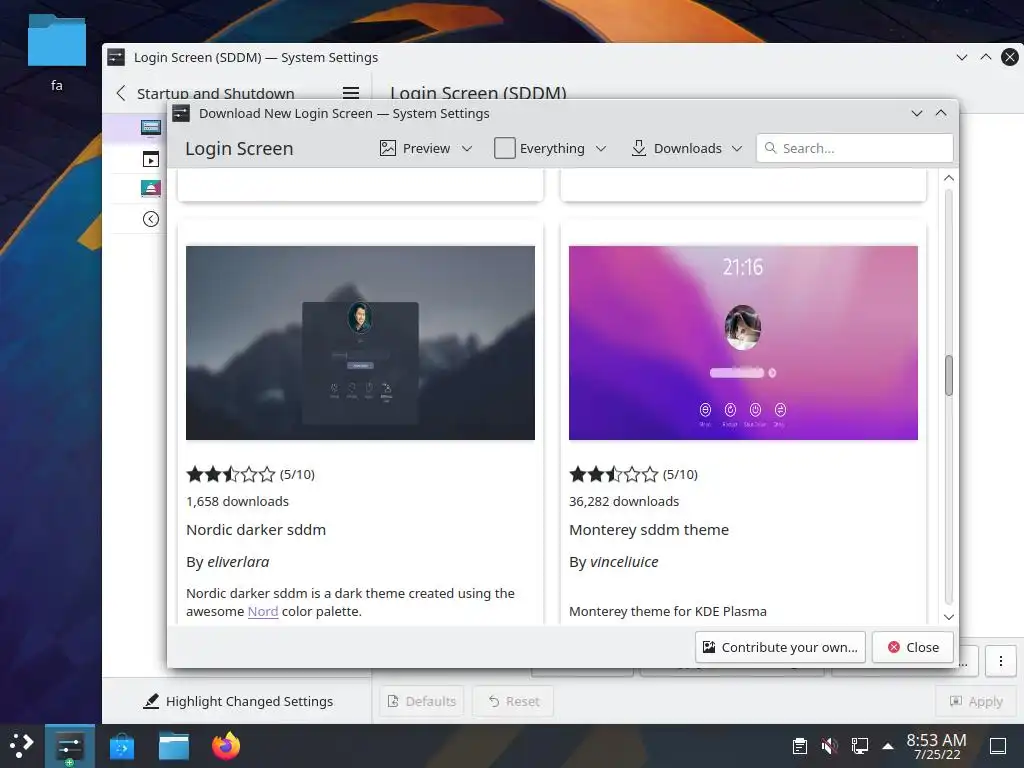Click the scroll up arrow of the theme list
This screenshot has height=768, width=1024.
(x=949, y=178)
